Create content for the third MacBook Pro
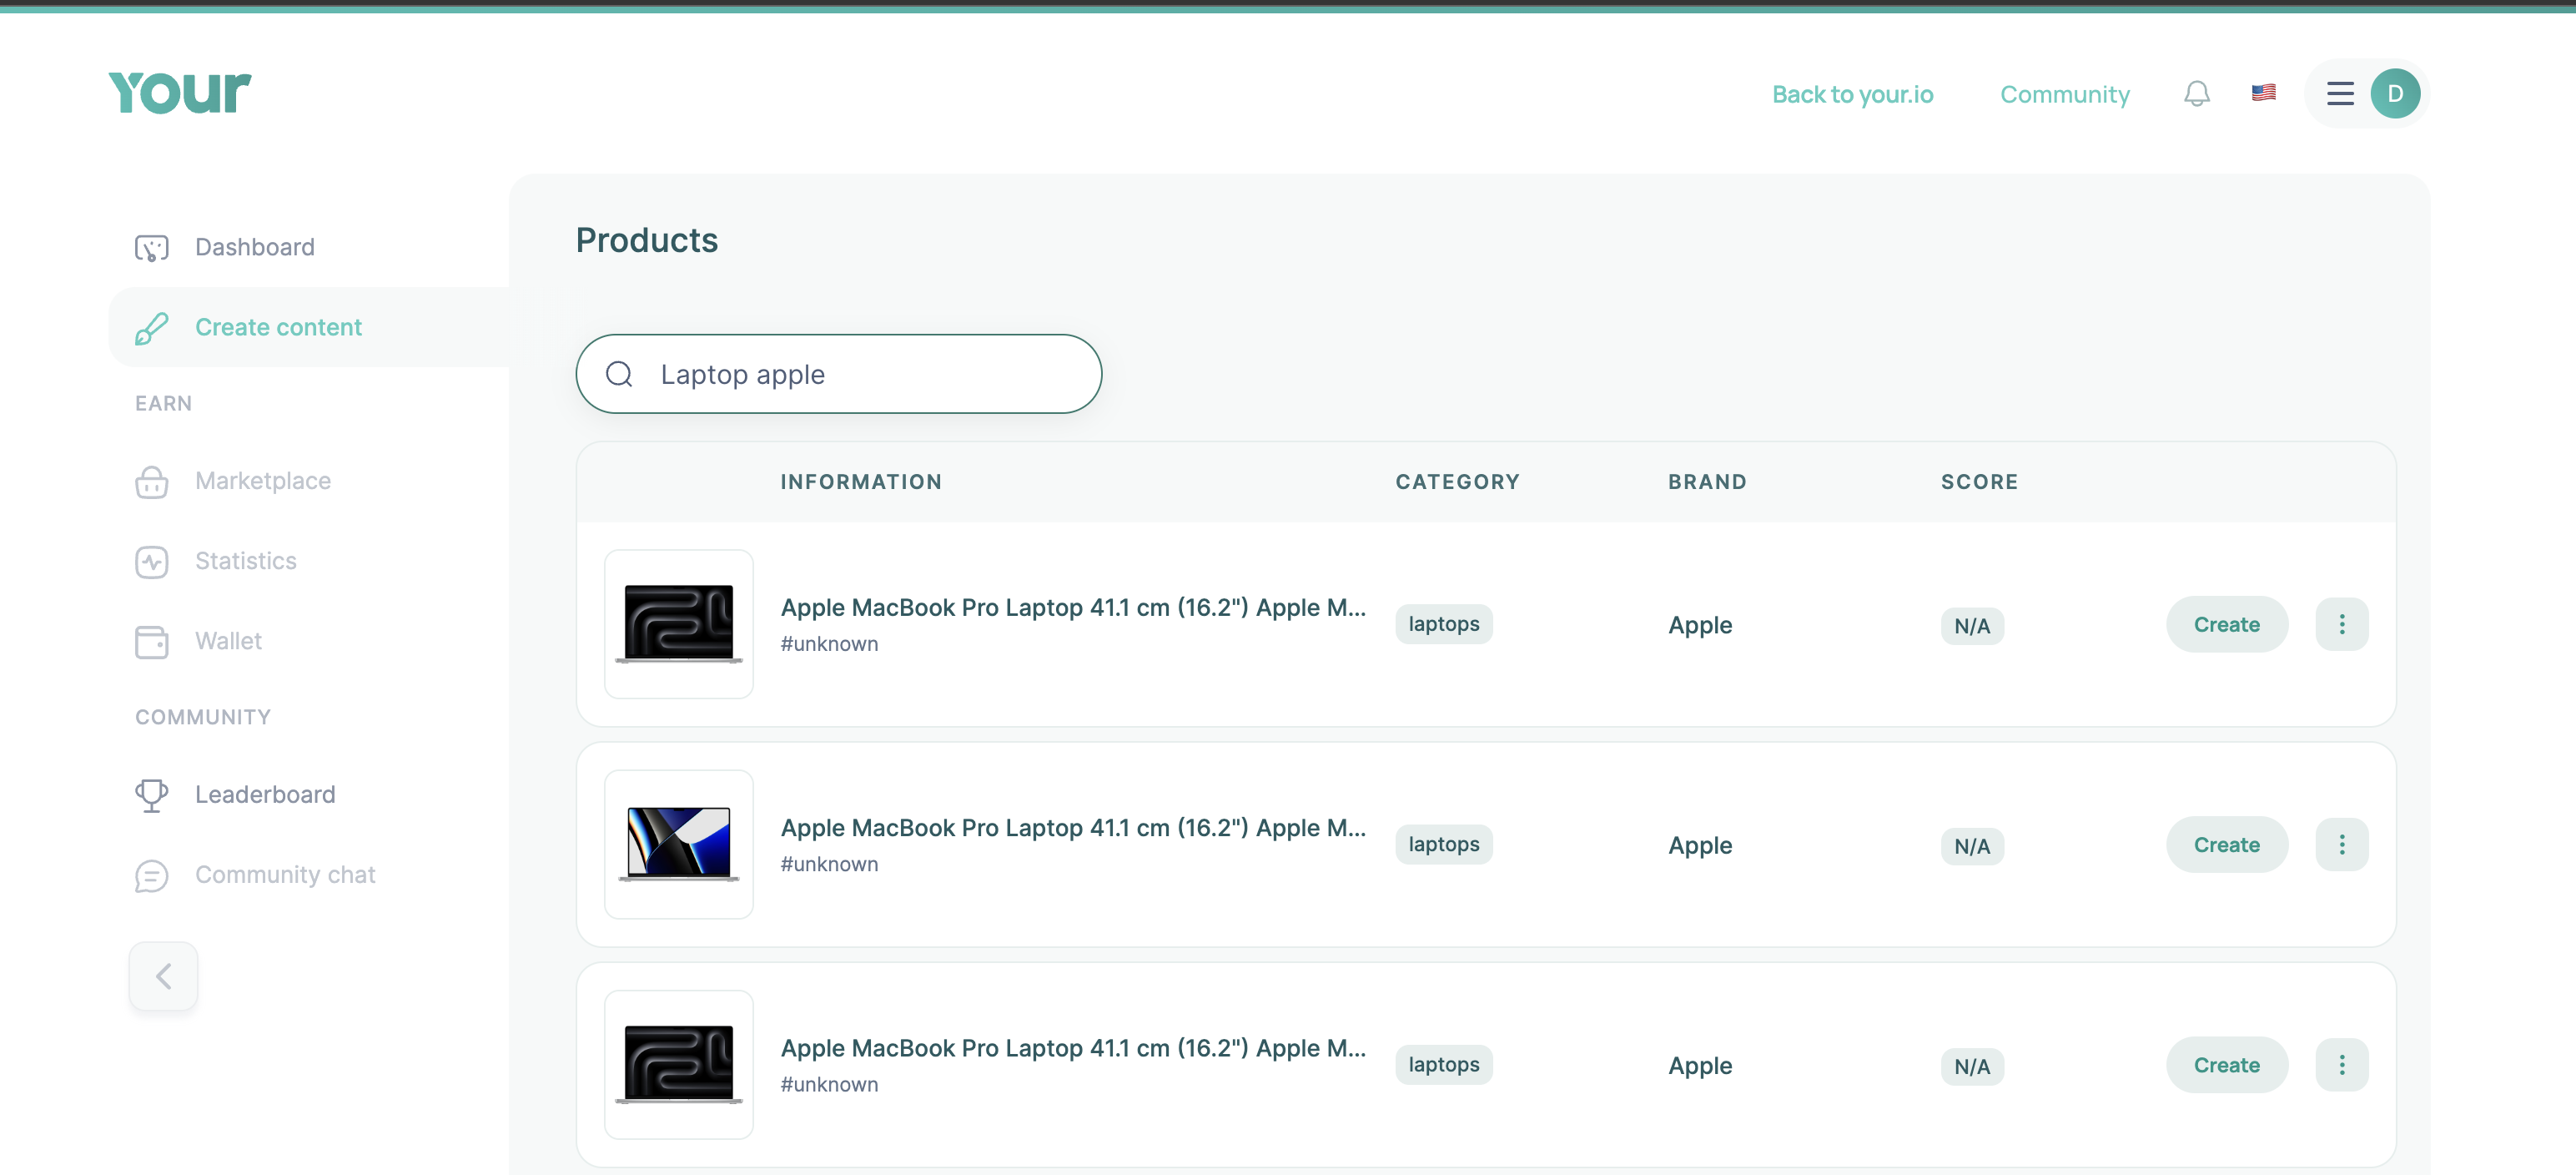Viewport: 2576px width, 1175px height. coord(2227,1065)
